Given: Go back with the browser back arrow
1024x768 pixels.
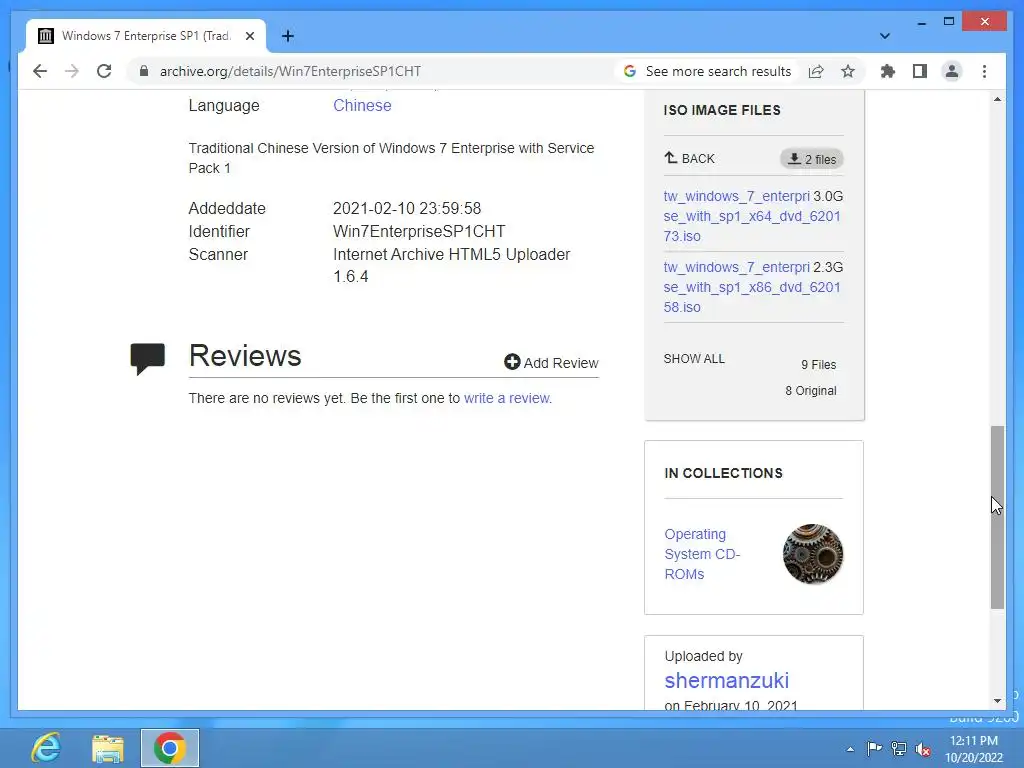Looking at the screenshot, I should pos(40,71).
